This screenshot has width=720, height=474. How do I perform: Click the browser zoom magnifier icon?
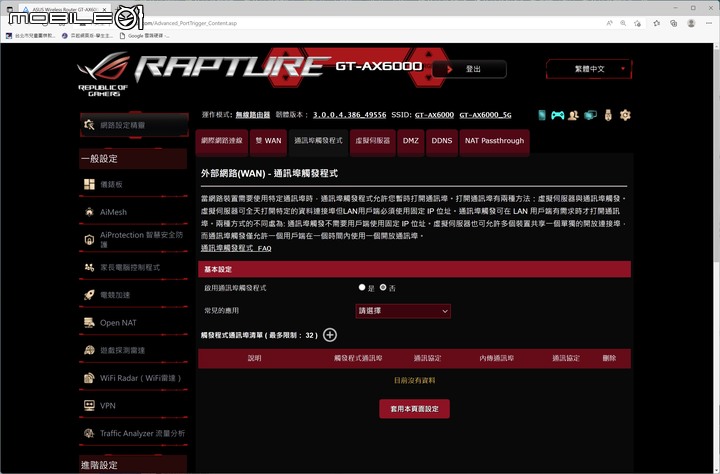pyautogui.click(x=623, y=23)
